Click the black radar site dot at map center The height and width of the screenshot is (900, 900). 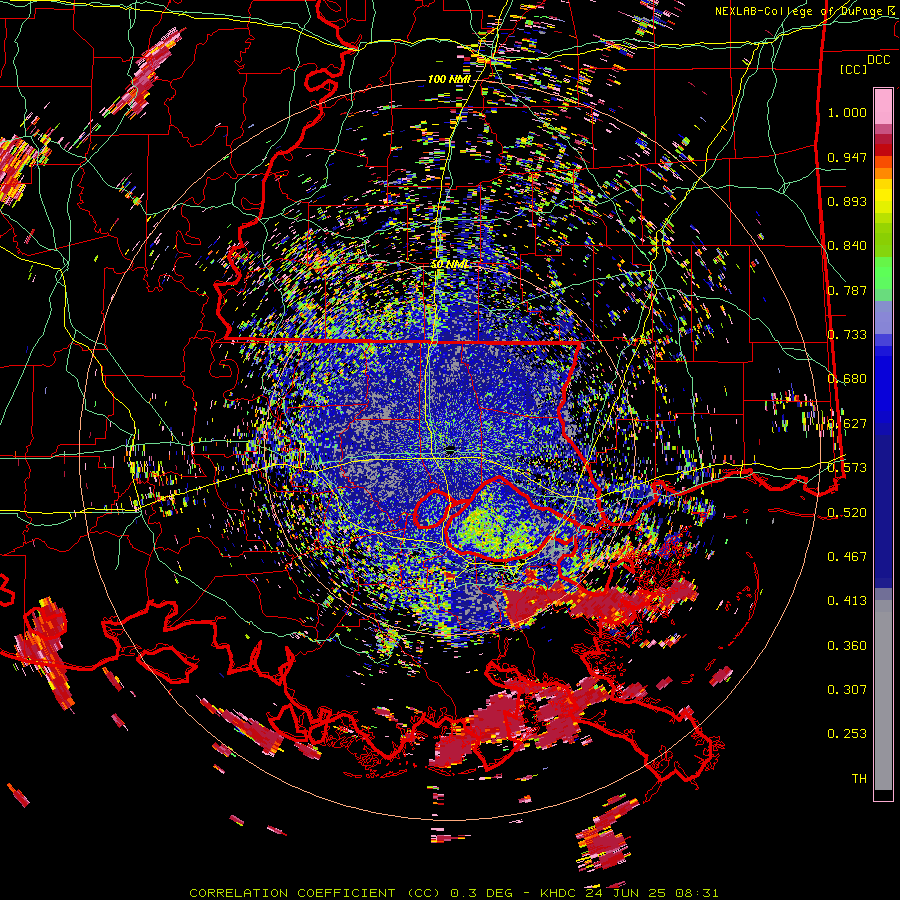[x=451, y=449]
